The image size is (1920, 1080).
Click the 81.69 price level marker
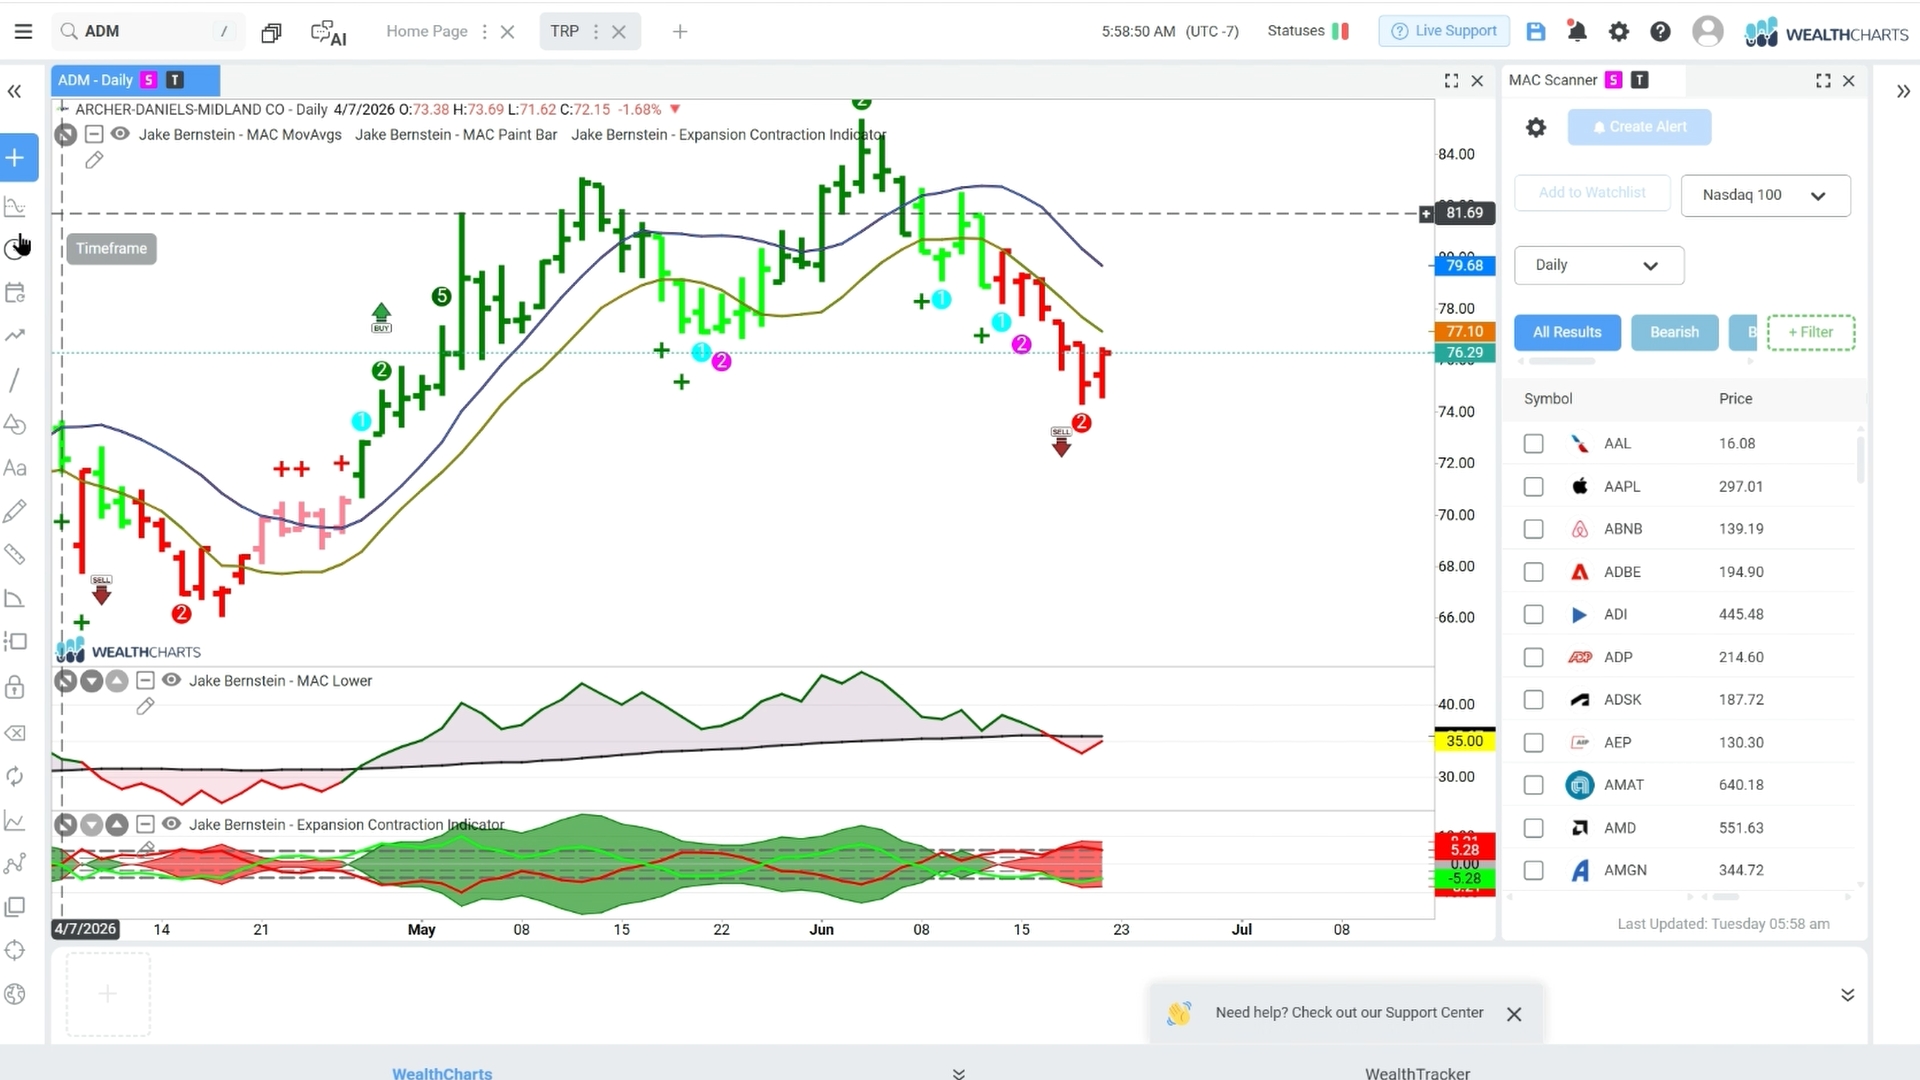click(x=1464, y=213)
